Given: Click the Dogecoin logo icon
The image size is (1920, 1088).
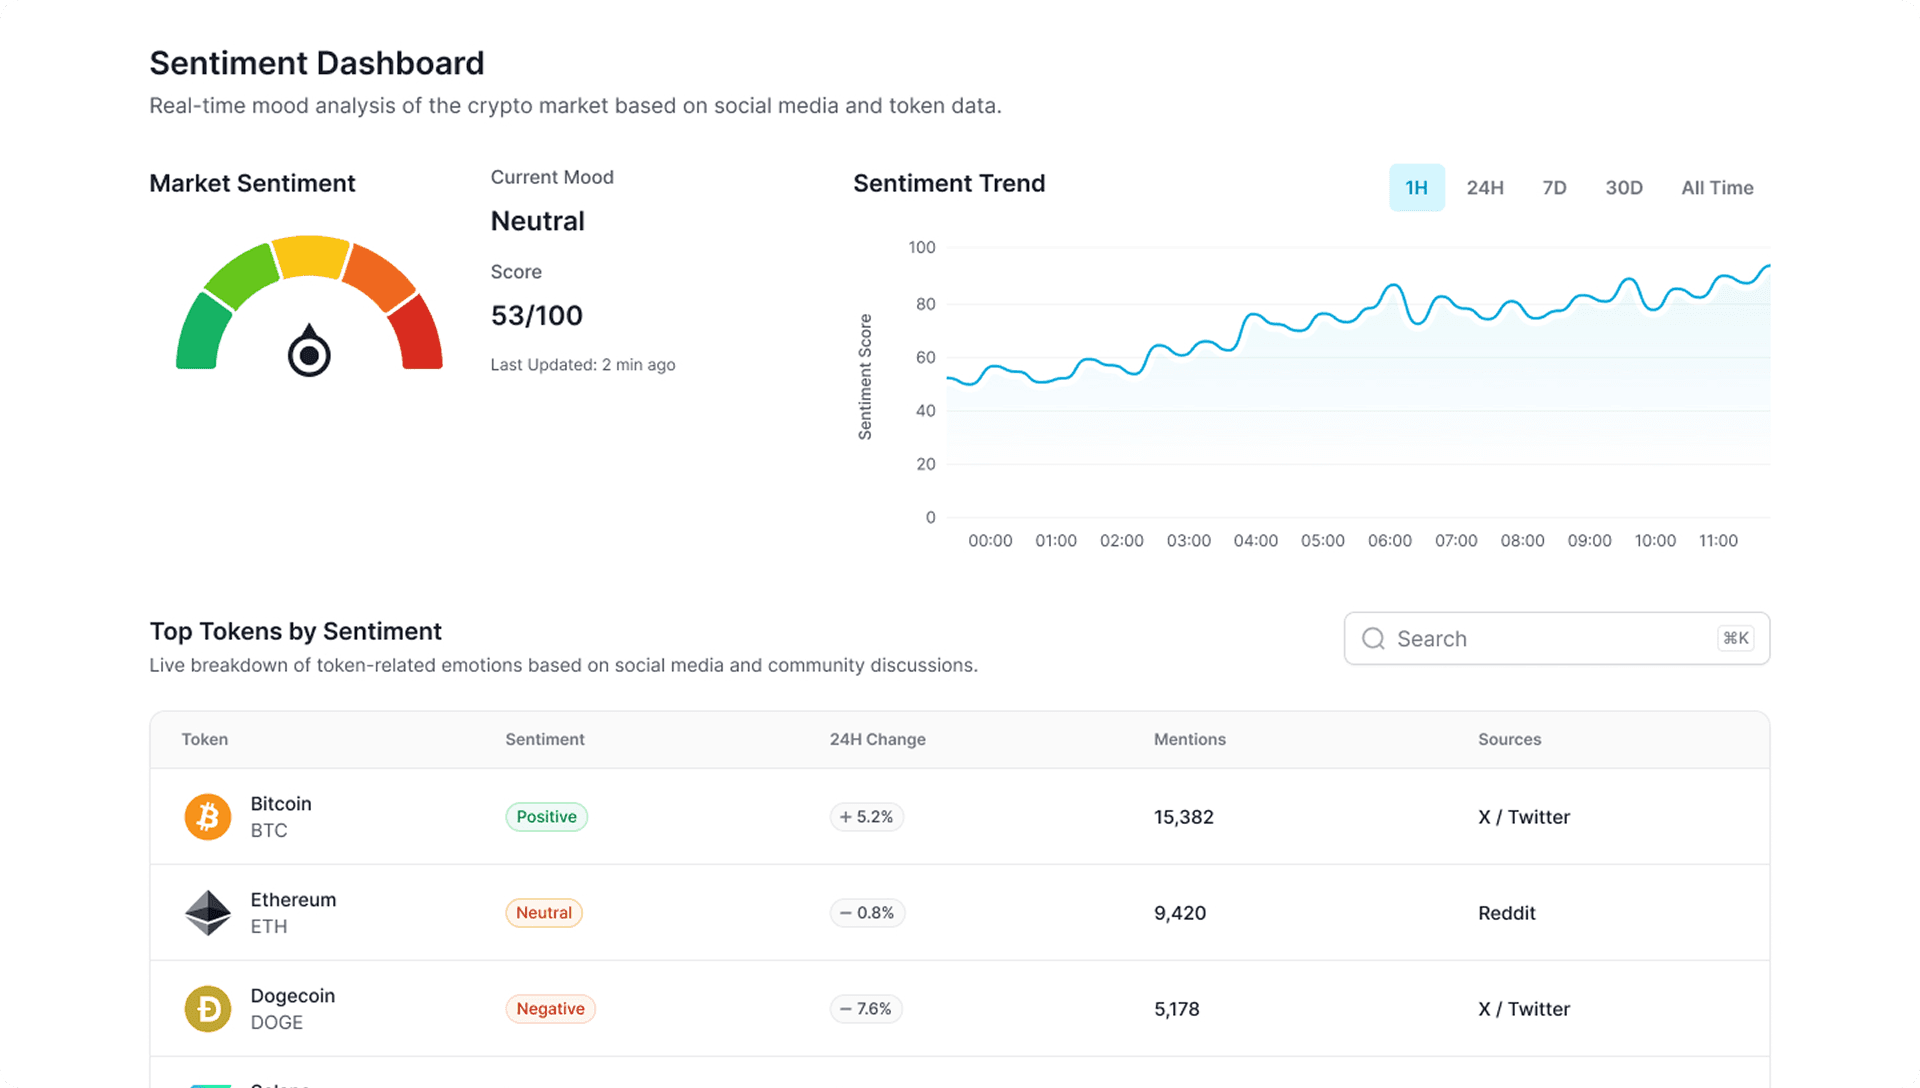Looking at the screenshot, I should point(208,1009).
